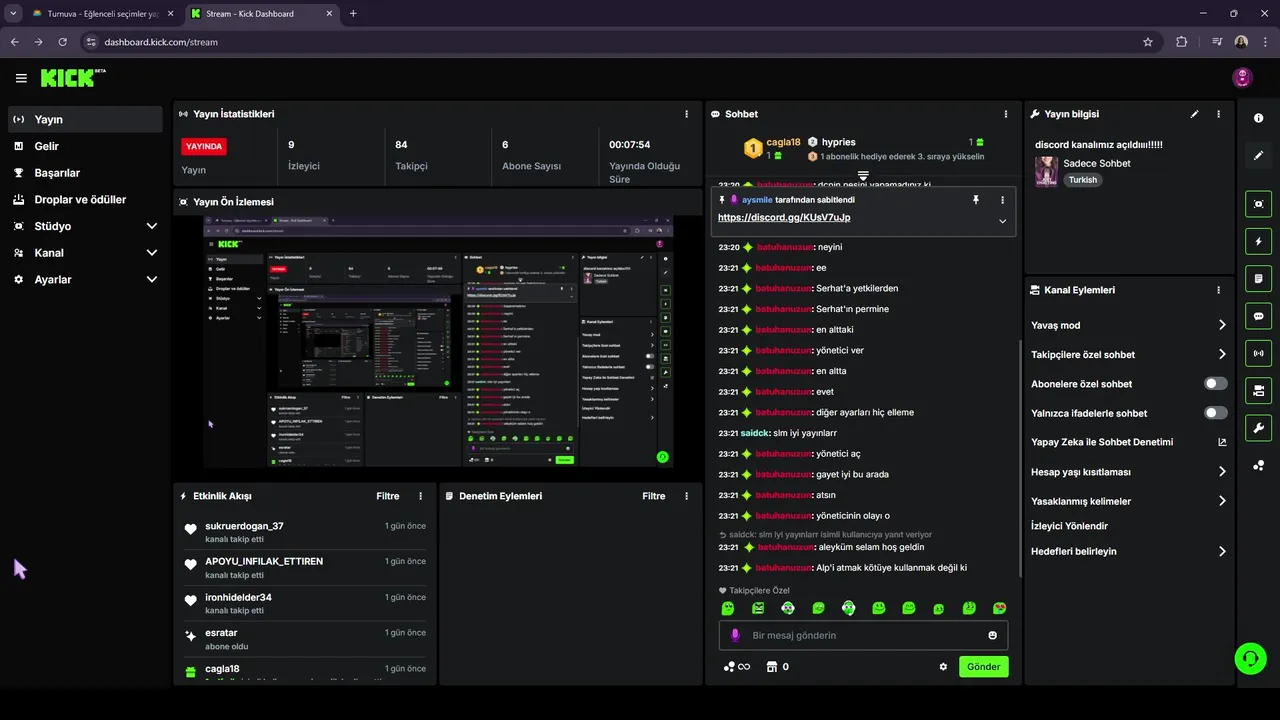Click the green support headset button
The image size is (1280, 720).
(1250, 658)
